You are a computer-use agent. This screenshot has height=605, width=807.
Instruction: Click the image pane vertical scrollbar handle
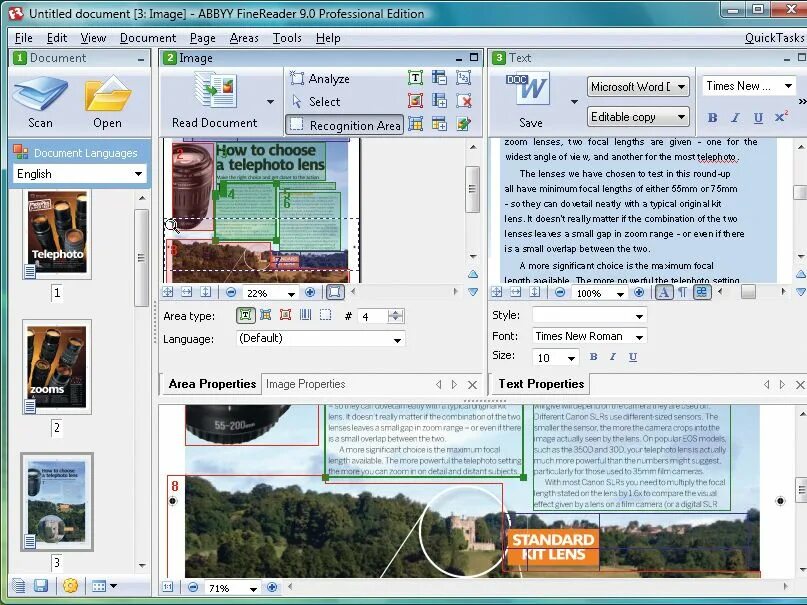click(472, 189)
